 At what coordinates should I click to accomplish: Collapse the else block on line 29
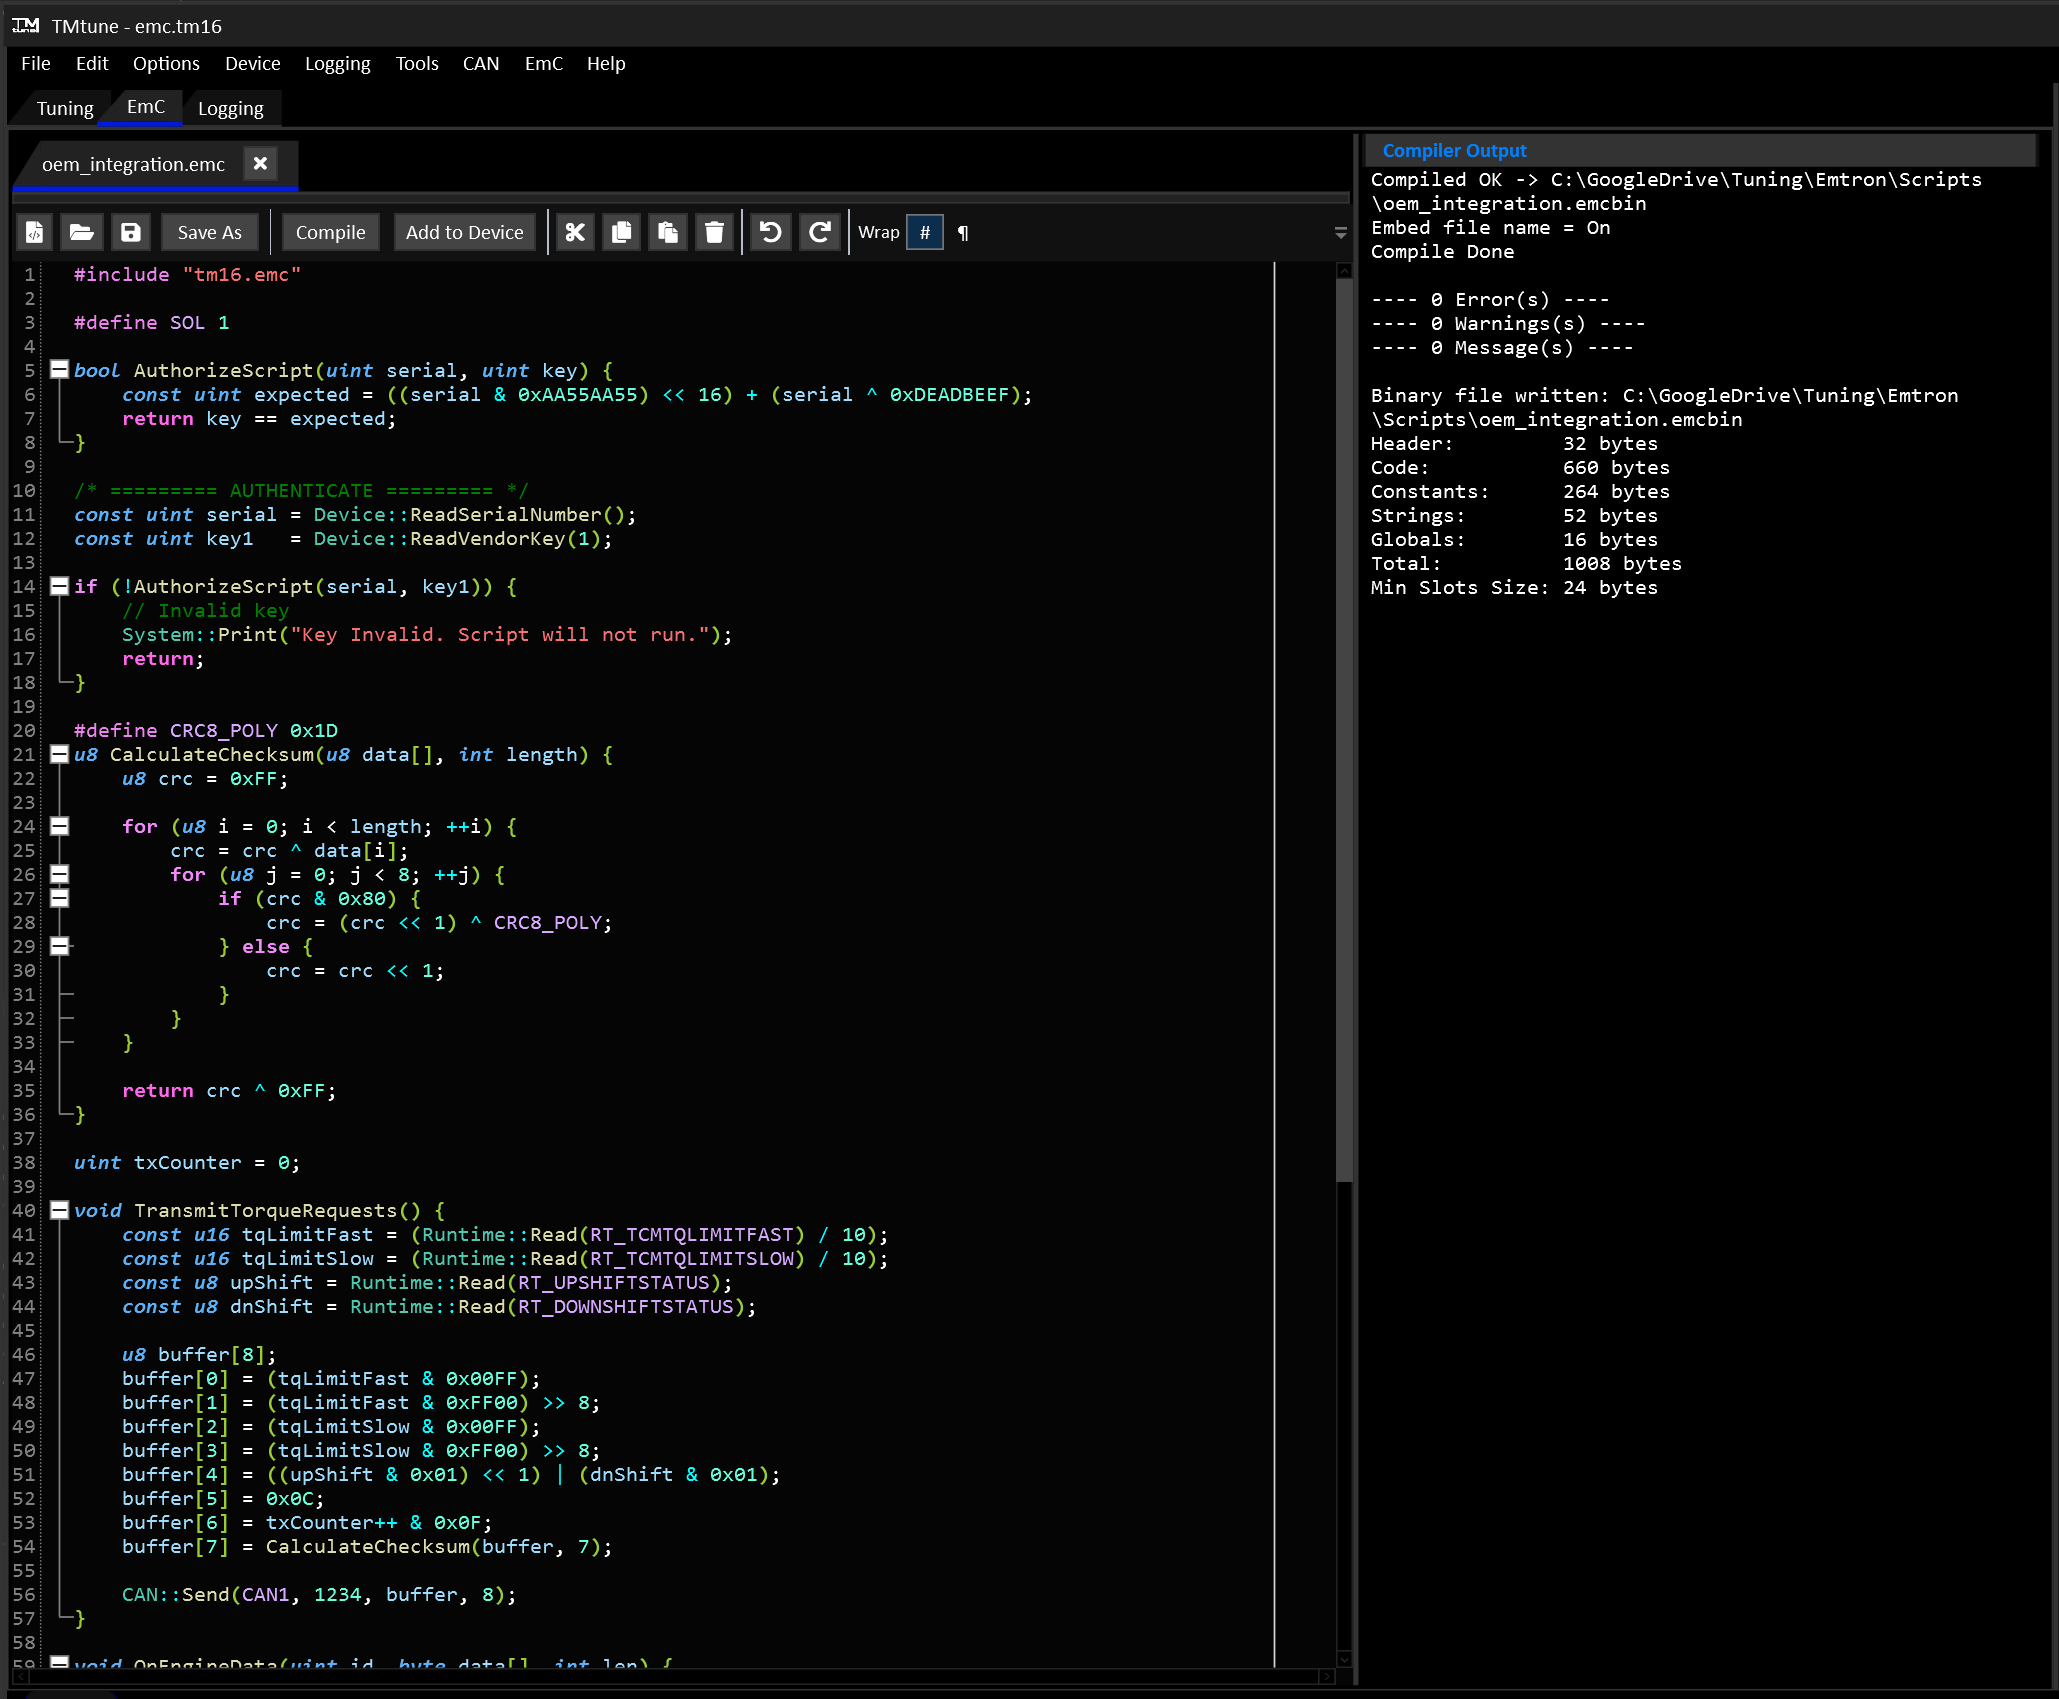[60, 946]
